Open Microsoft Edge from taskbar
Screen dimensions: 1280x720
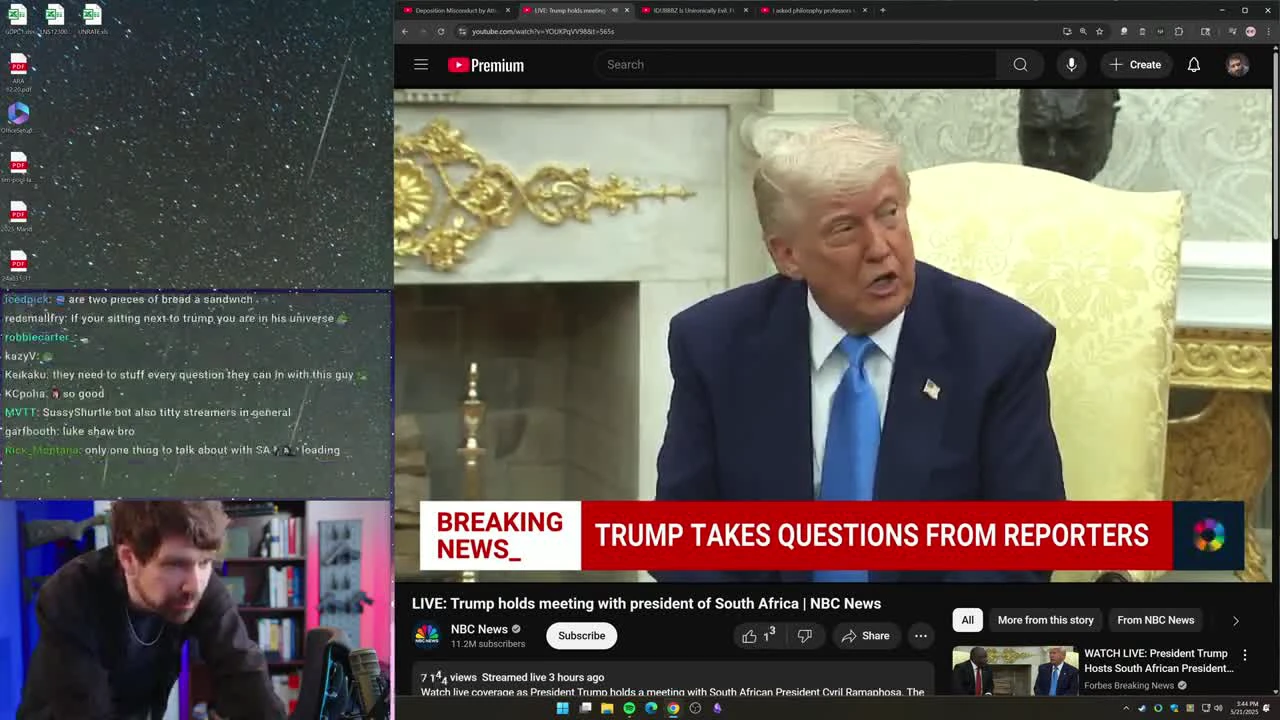[x=651, y=708]
